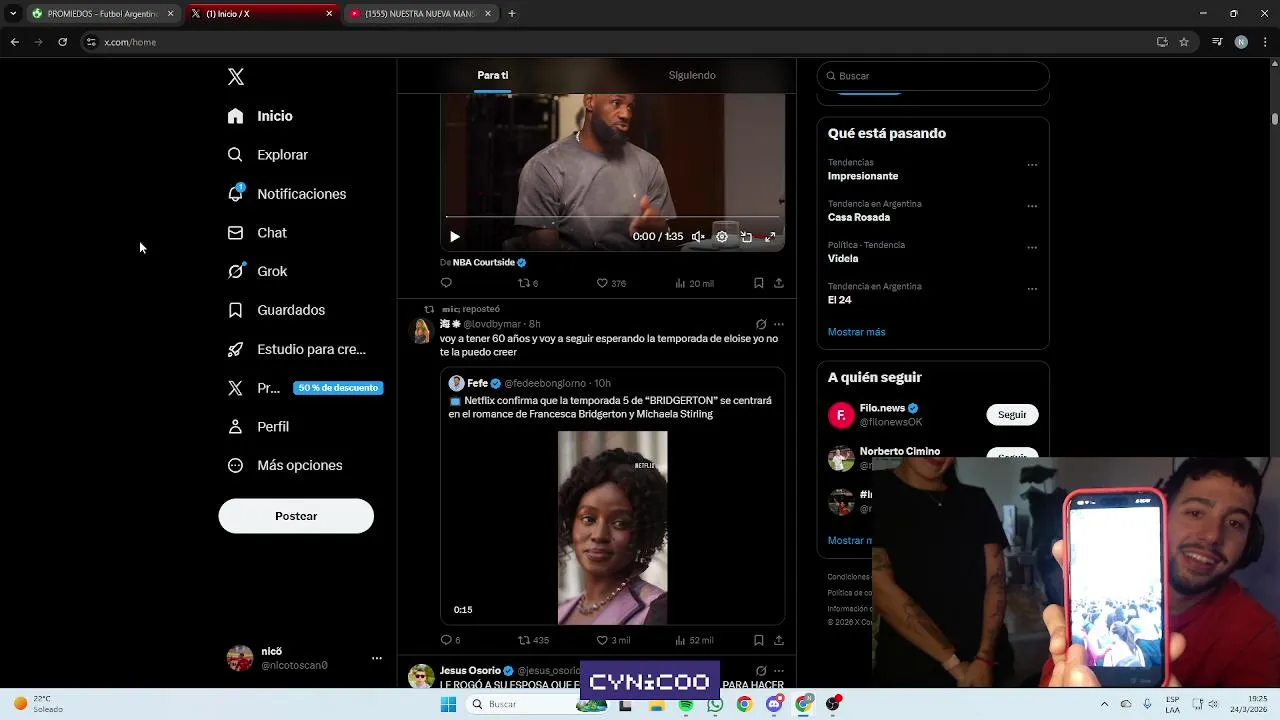Like the post with 376 likes
Viewport: 1280px width, 720px height.
(x=610, y=283)
